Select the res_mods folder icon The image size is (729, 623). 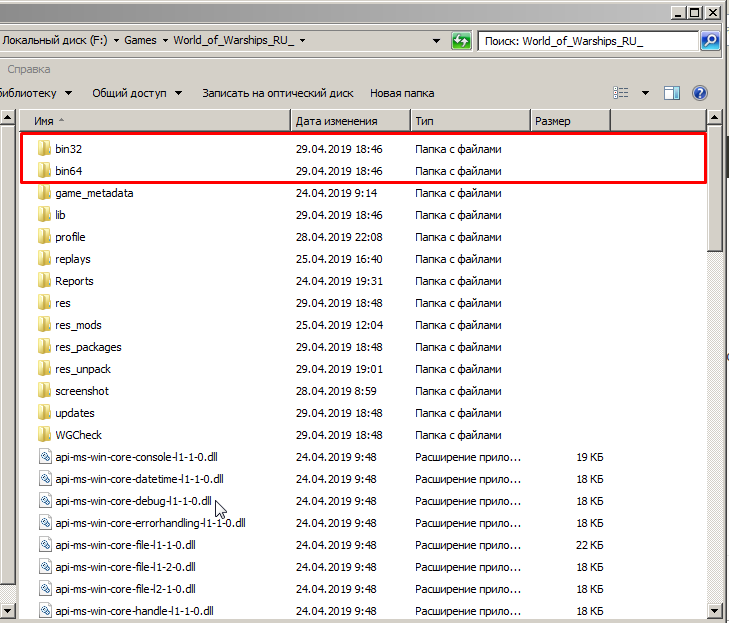click(44, 325)
